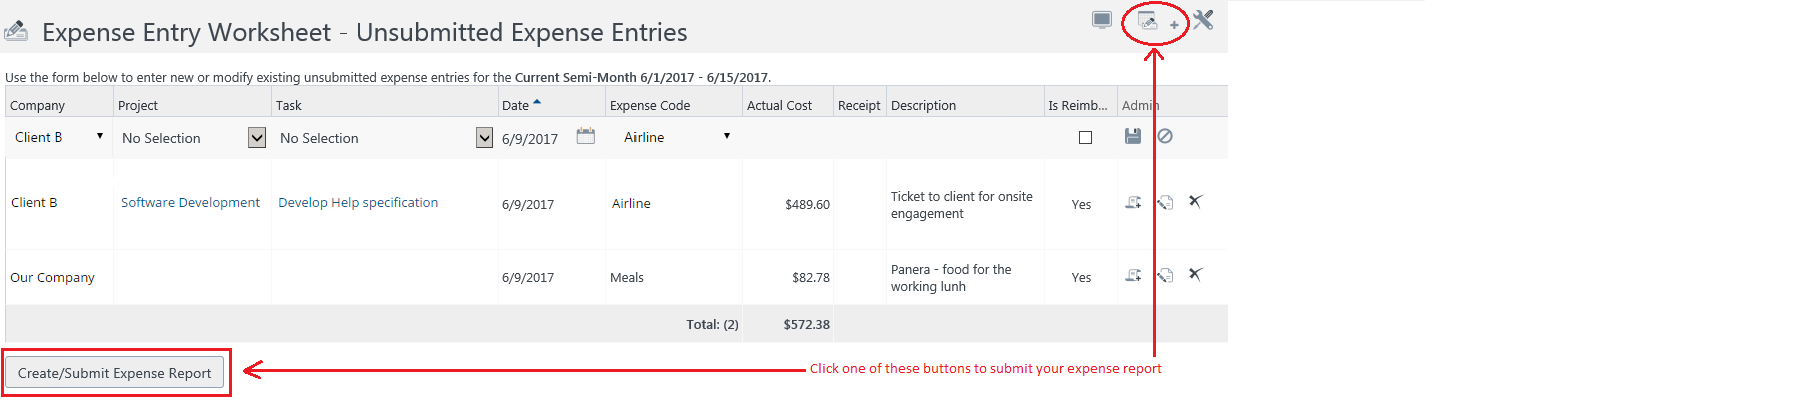This screenshot has height=409, width=1809.
Task: Expand the Airline expense code dropdown
Action: pos(677,137)
